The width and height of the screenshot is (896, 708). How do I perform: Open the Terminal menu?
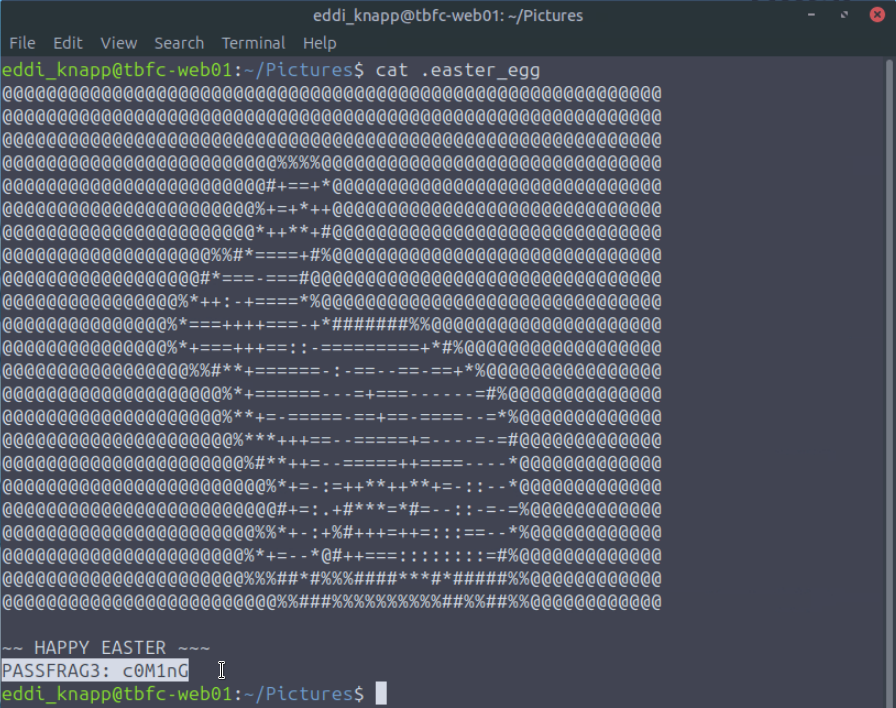[253, 43]
